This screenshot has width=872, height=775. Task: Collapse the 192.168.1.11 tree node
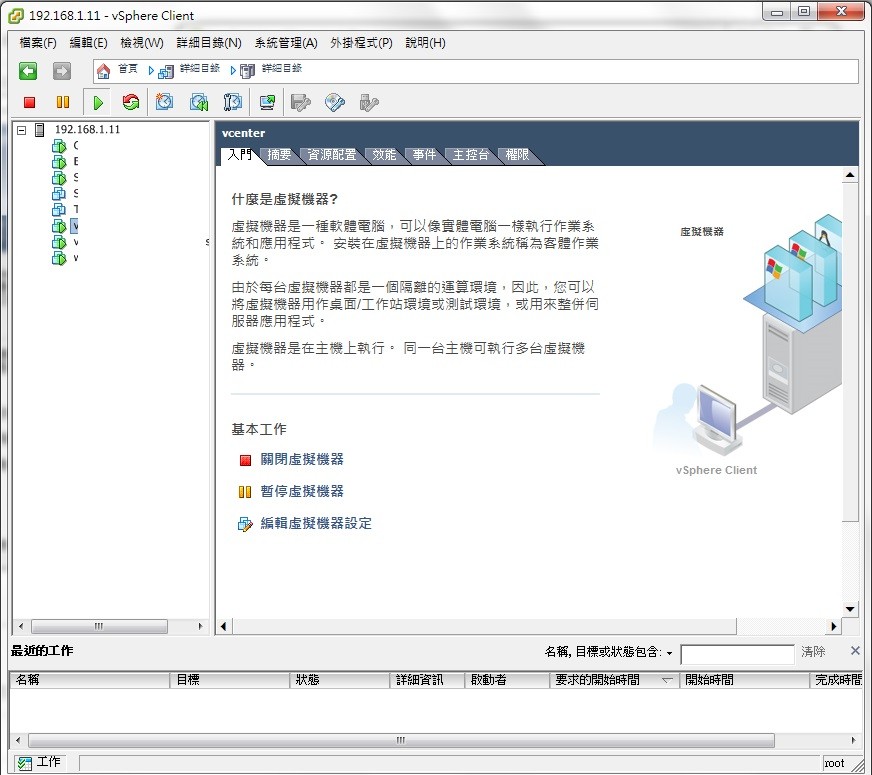pyautogui.click(x=22, y=130)
